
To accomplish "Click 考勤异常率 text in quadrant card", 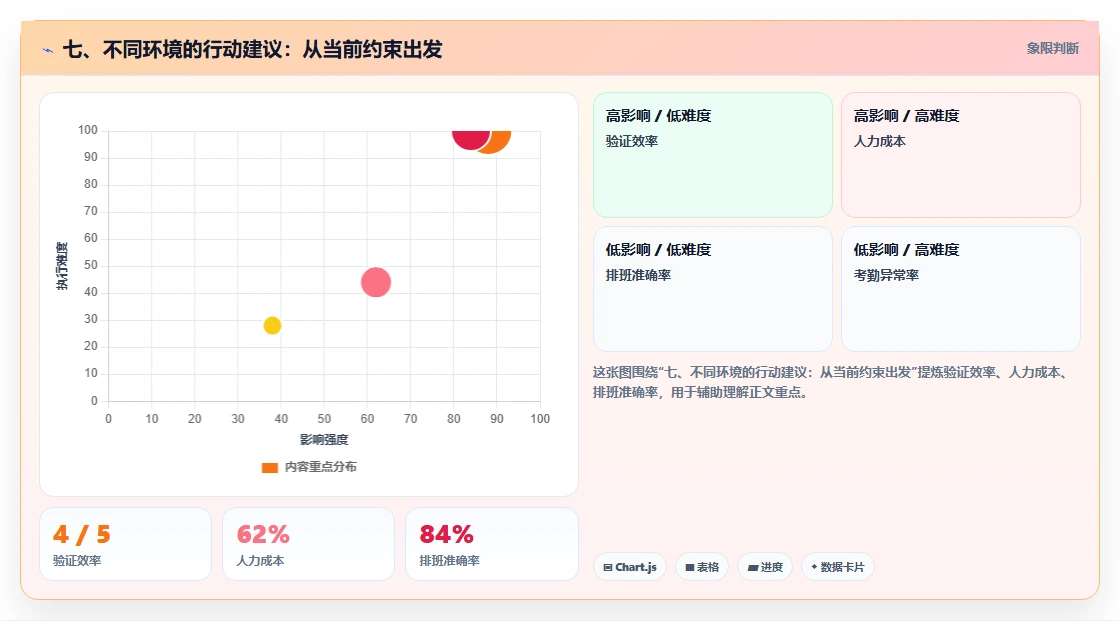I will tap(886, 275).
